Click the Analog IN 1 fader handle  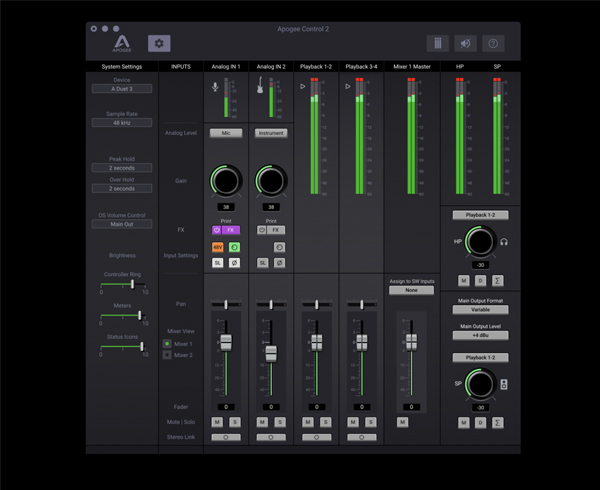click(x=226, y=343)
